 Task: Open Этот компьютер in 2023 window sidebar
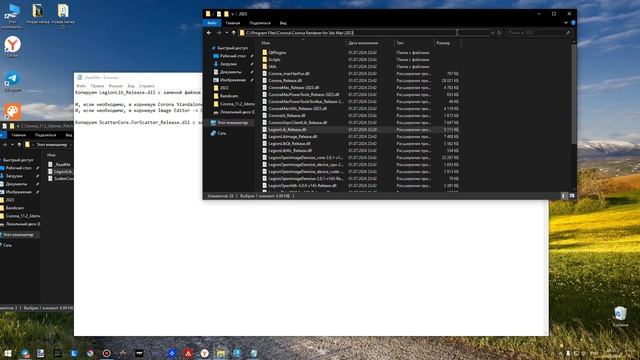click(x=232, y=122)
